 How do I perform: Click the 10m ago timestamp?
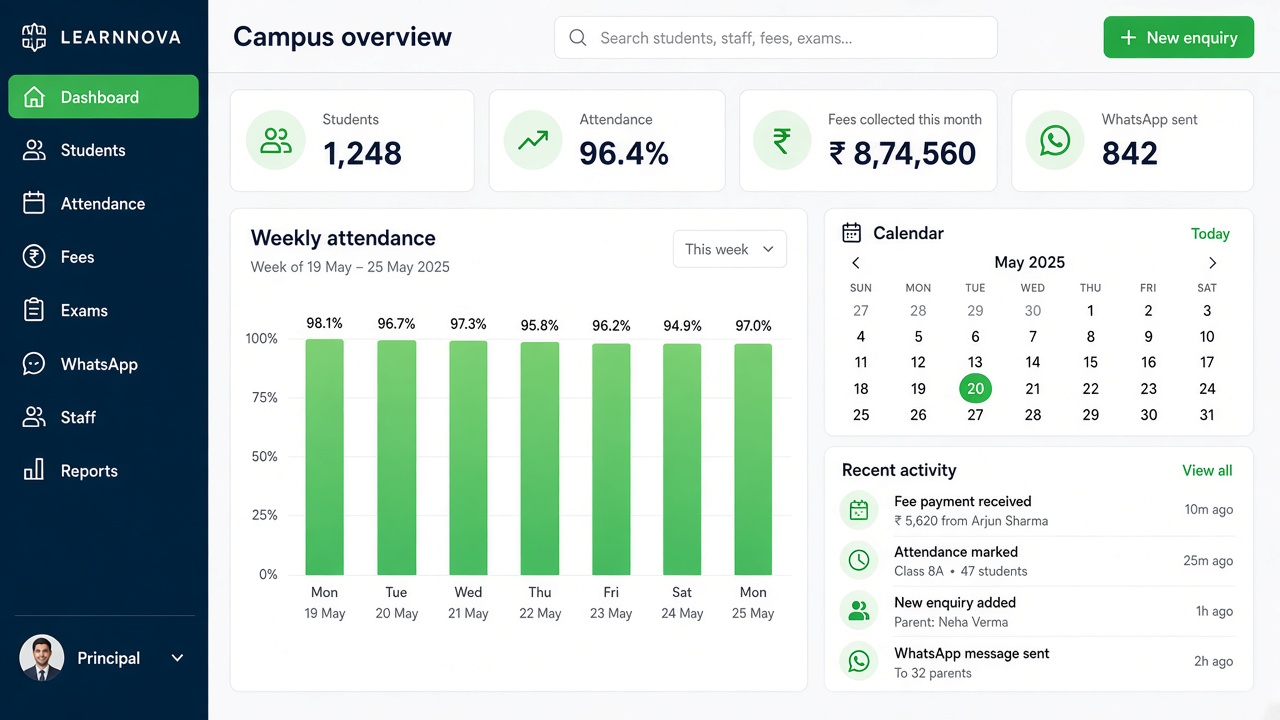(x=1209, y=510)
